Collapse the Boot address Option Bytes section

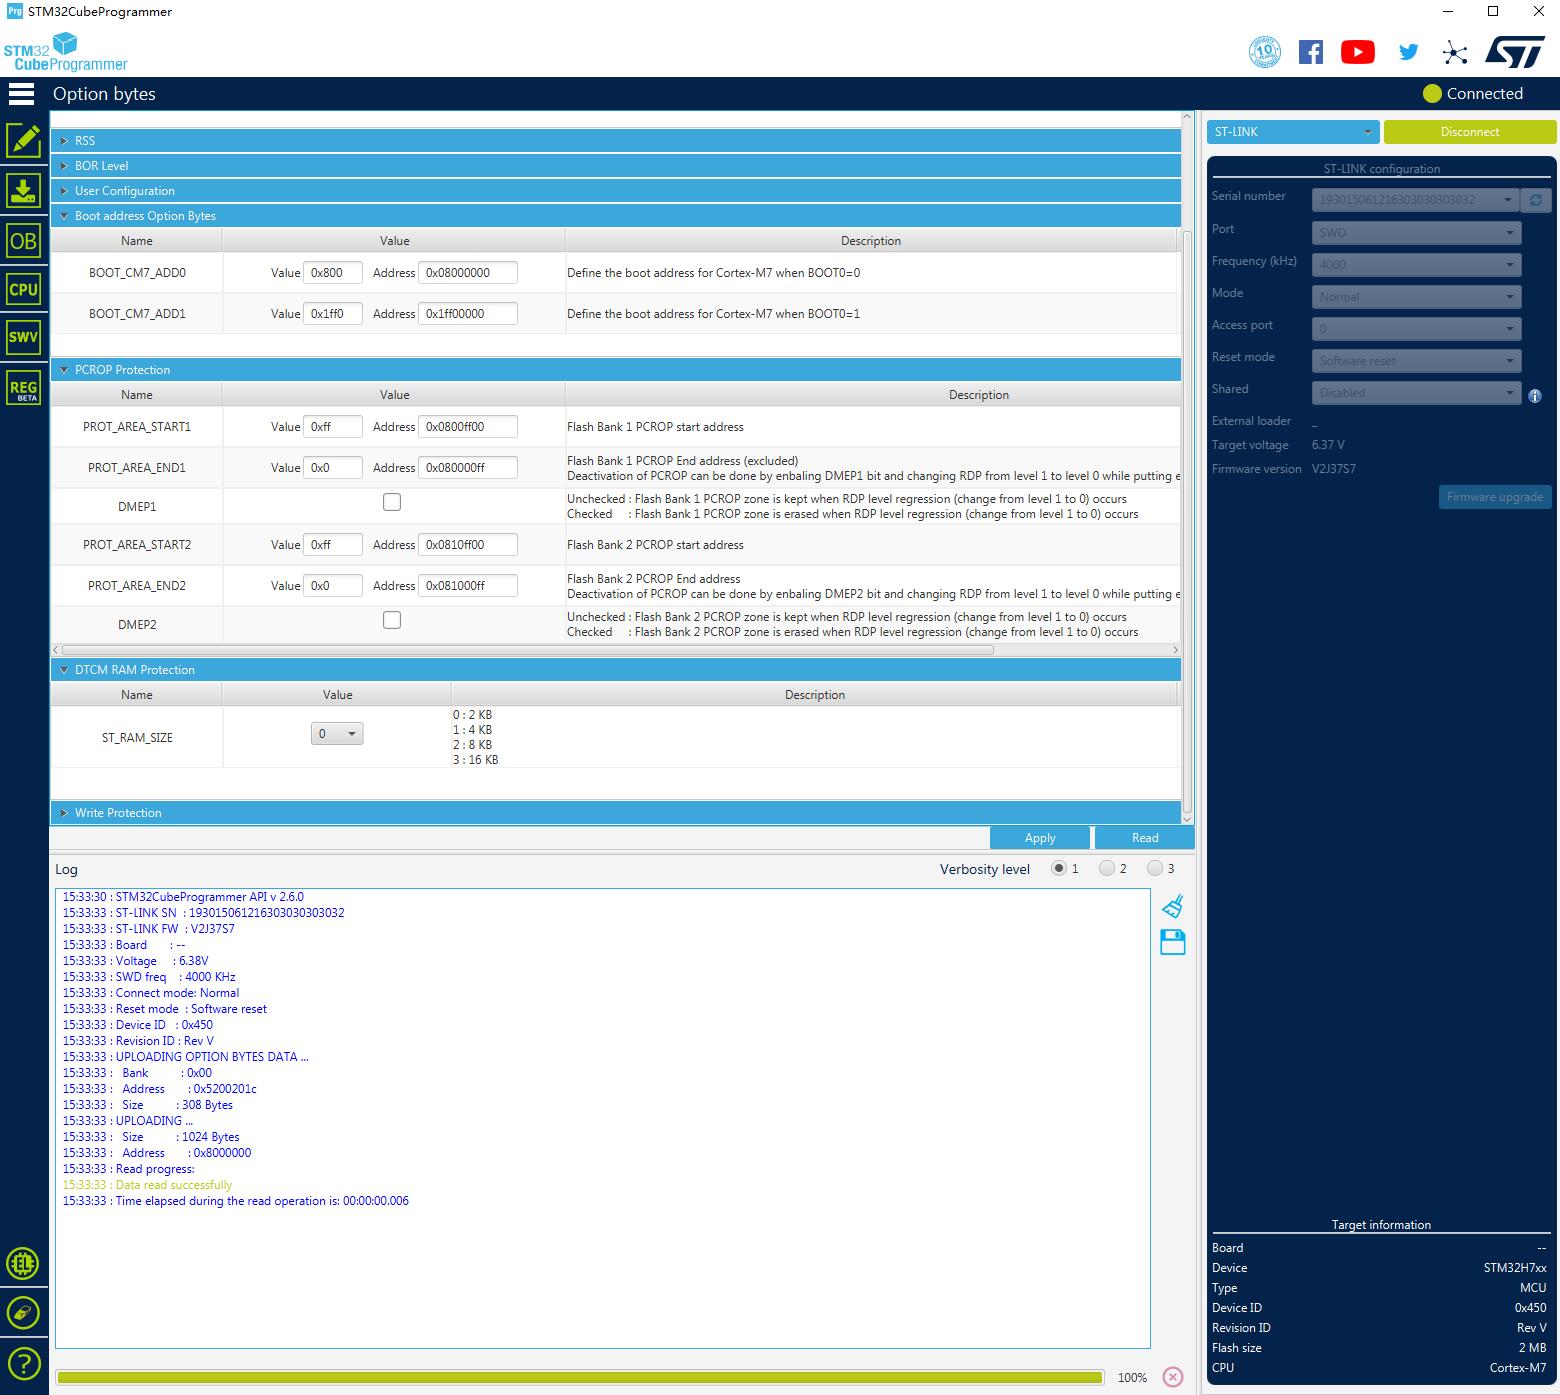coord(616,216)
